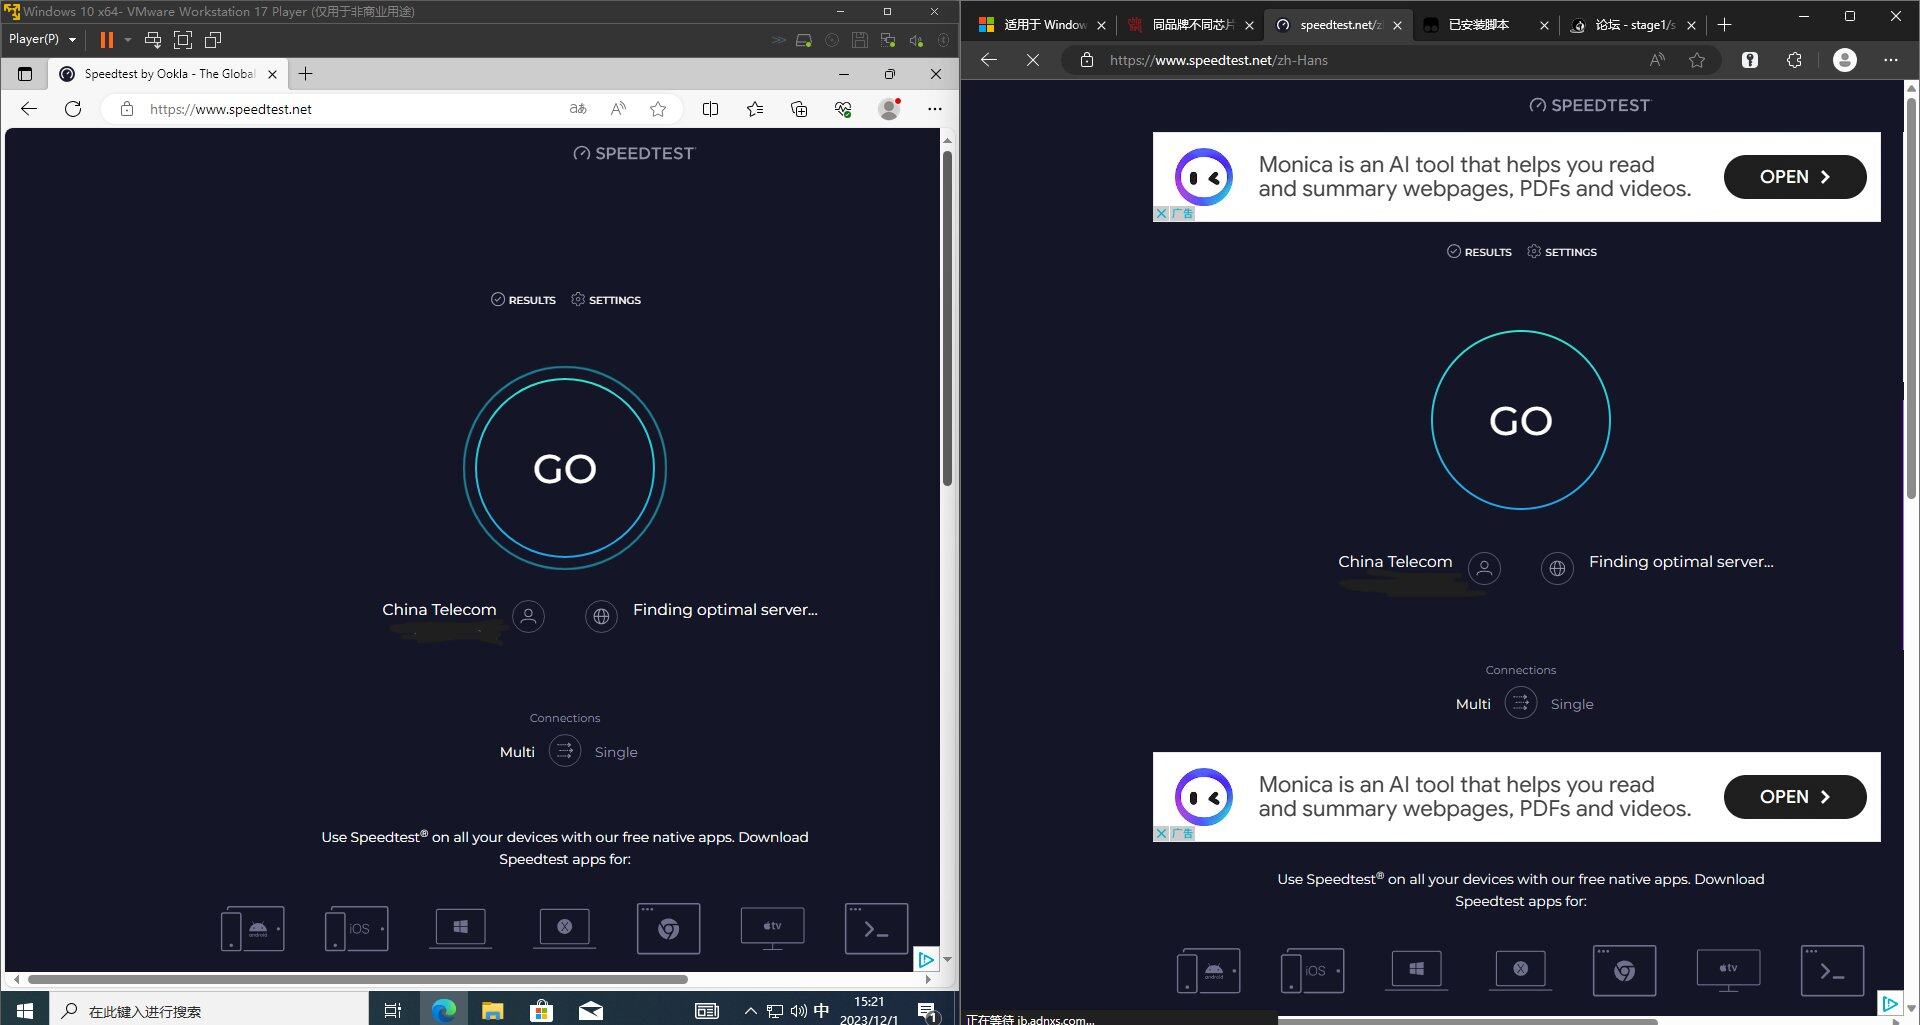Close the top Monica ad via X
1920x1025 pixels.
(1161, 213)
